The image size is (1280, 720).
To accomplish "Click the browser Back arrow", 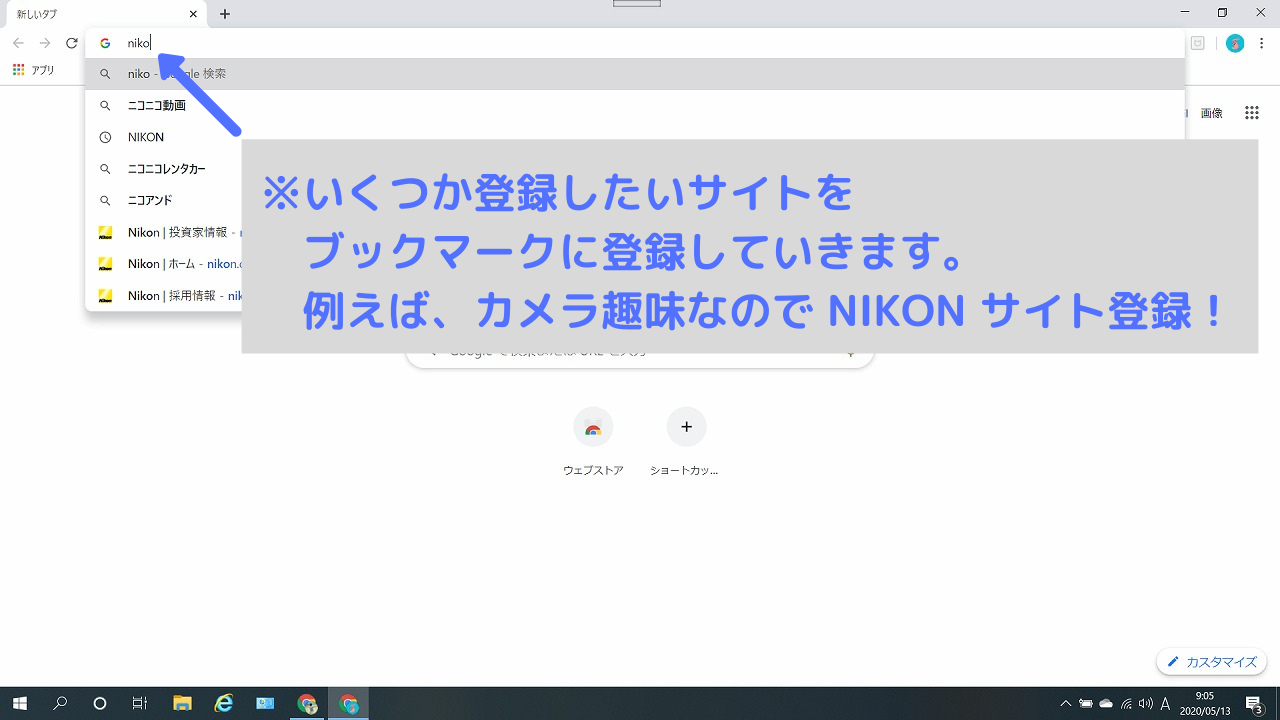I will pos(18,43).
